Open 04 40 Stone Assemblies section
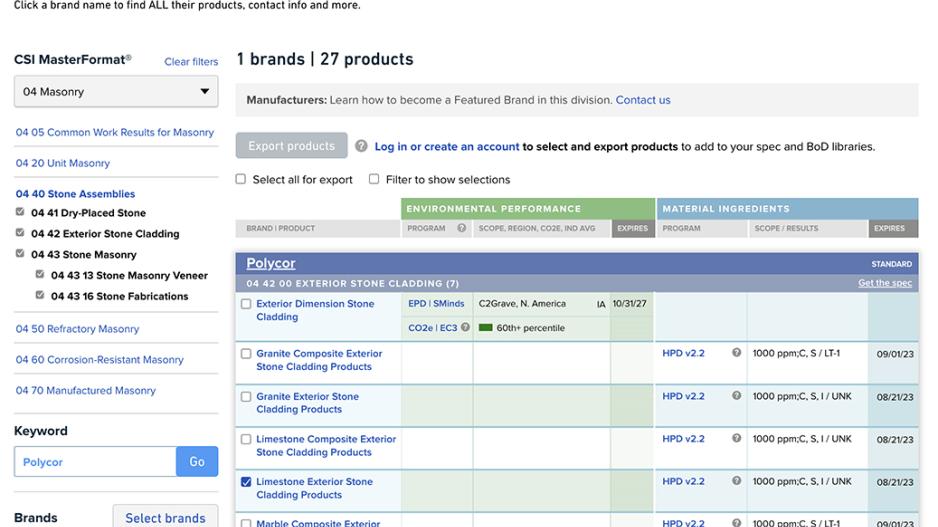Image resolution: width=938 pixels, height=527 pixels. point(75,194)
